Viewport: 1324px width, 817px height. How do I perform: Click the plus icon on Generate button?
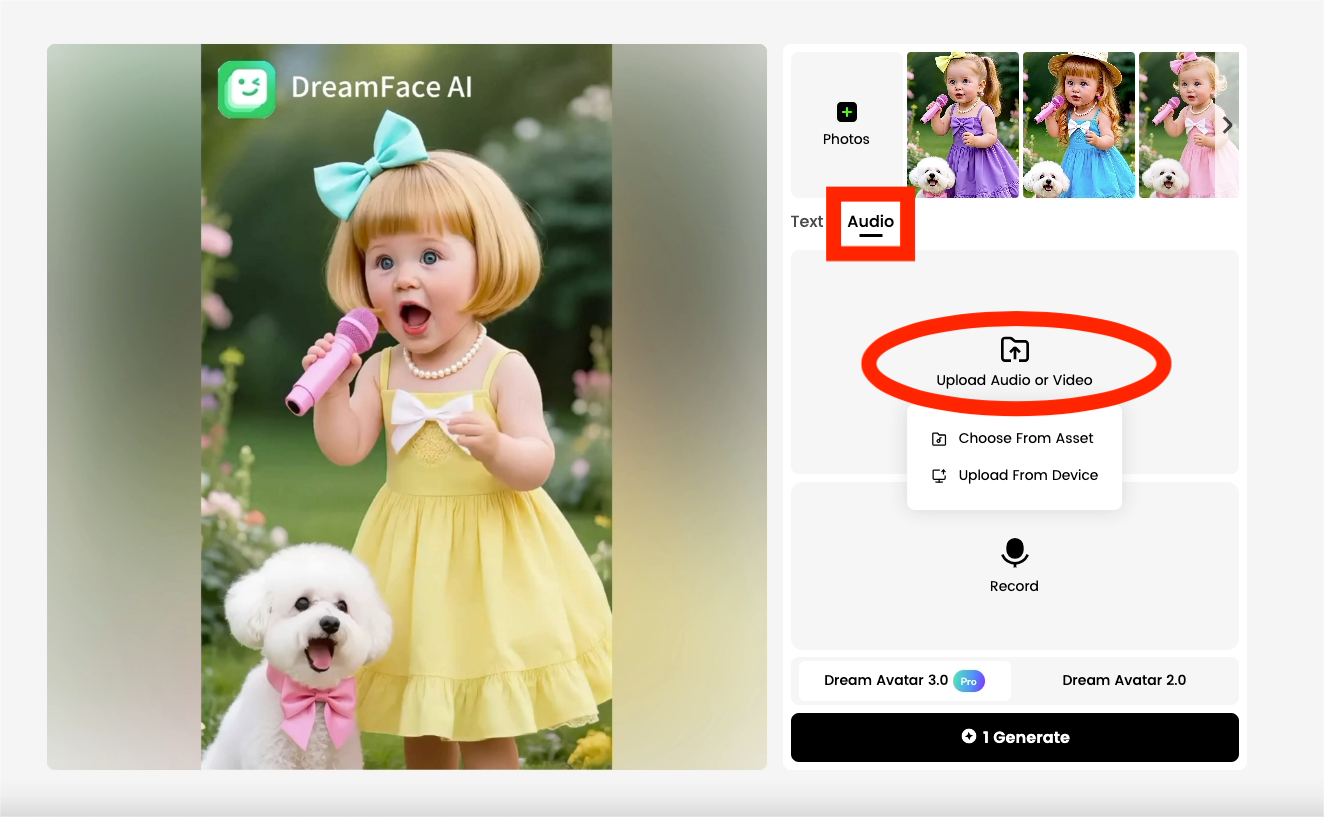click(968, 737)
